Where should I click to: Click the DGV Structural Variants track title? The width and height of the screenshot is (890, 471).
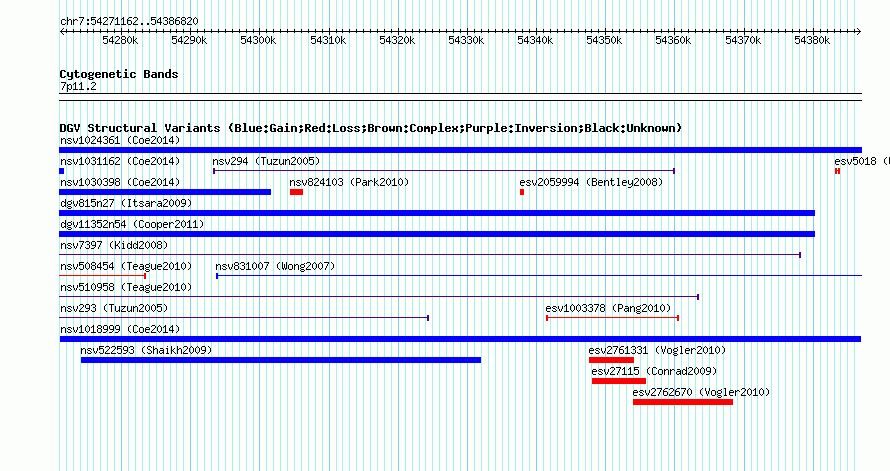click(371, 128)
